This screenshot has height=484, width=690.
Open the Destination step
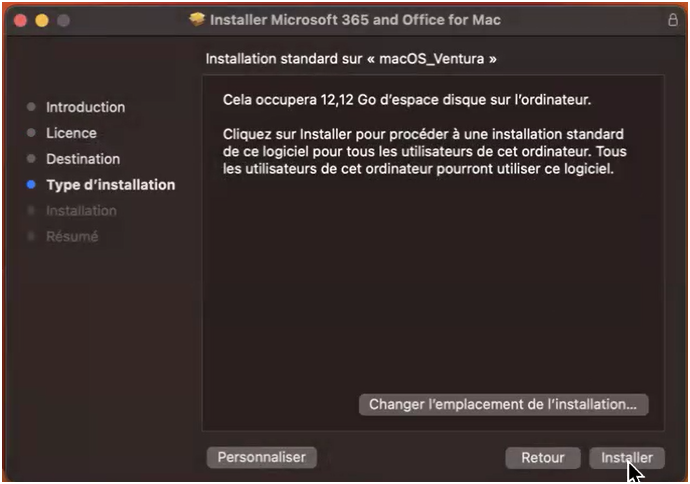click(83, 159)
